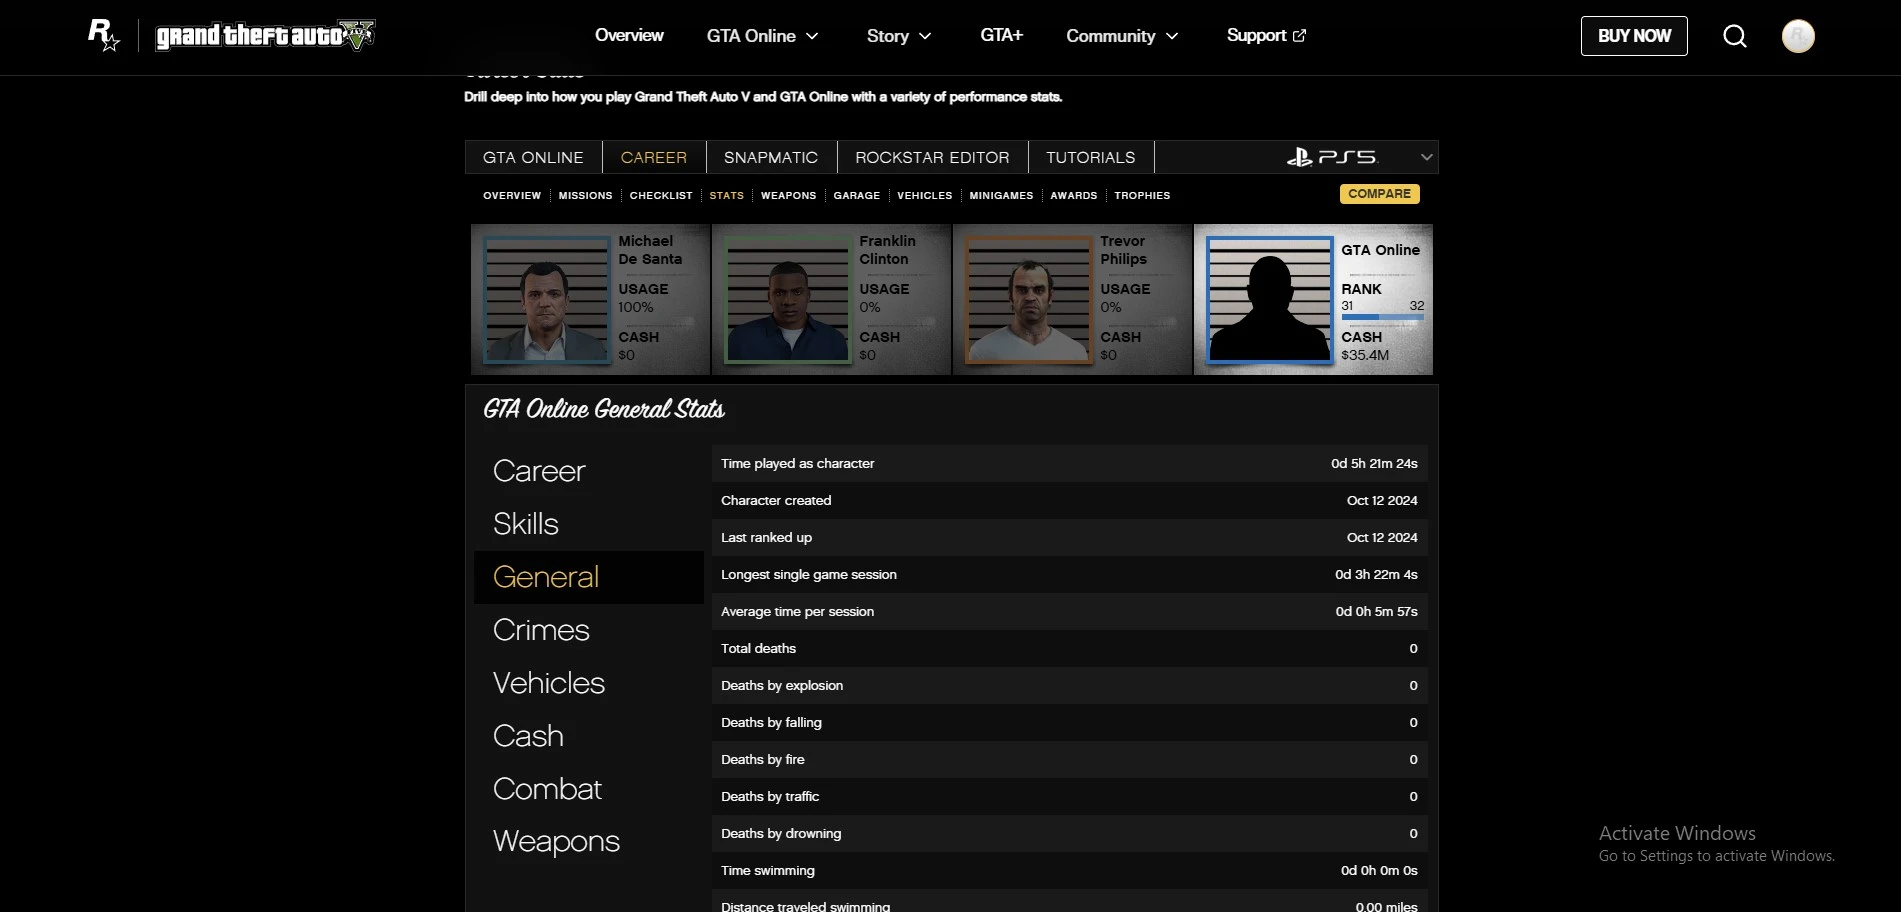
Task: Select GTA Online silhouette character
Action: click(x=1269, y=299)
